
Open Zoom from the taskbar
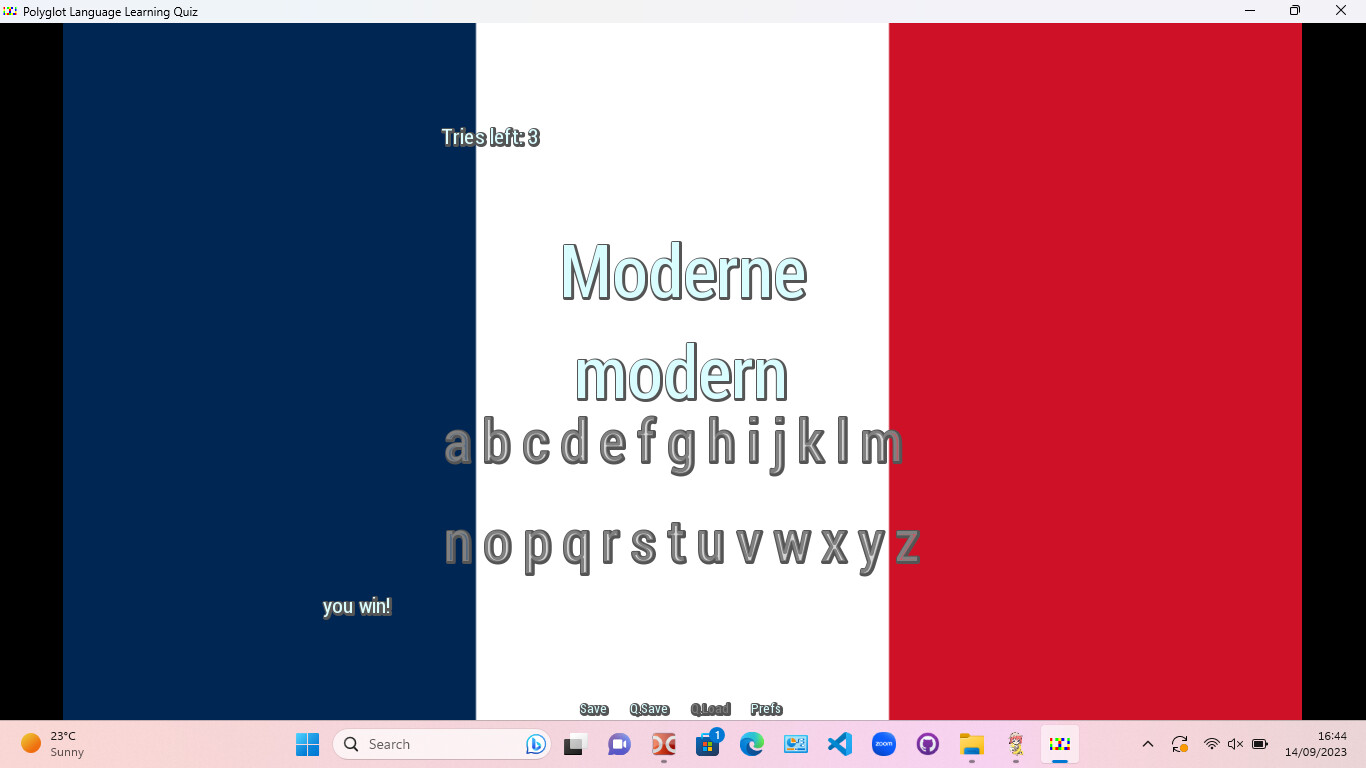[883, 744]
